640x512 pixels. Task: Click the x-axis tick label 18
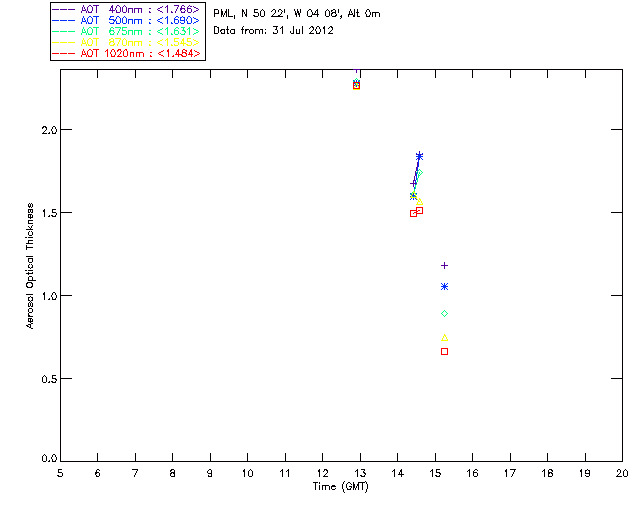click(547, 473)
